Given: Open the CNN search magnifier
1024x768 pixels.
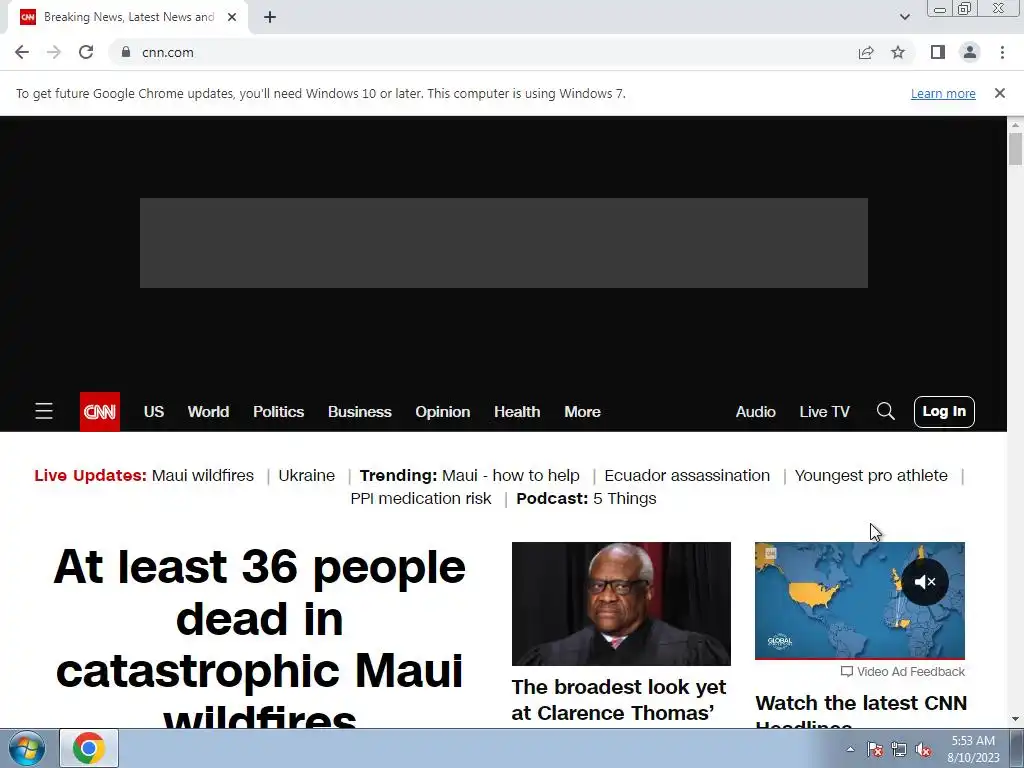Looking at the screenshot, I should [886, 411].
